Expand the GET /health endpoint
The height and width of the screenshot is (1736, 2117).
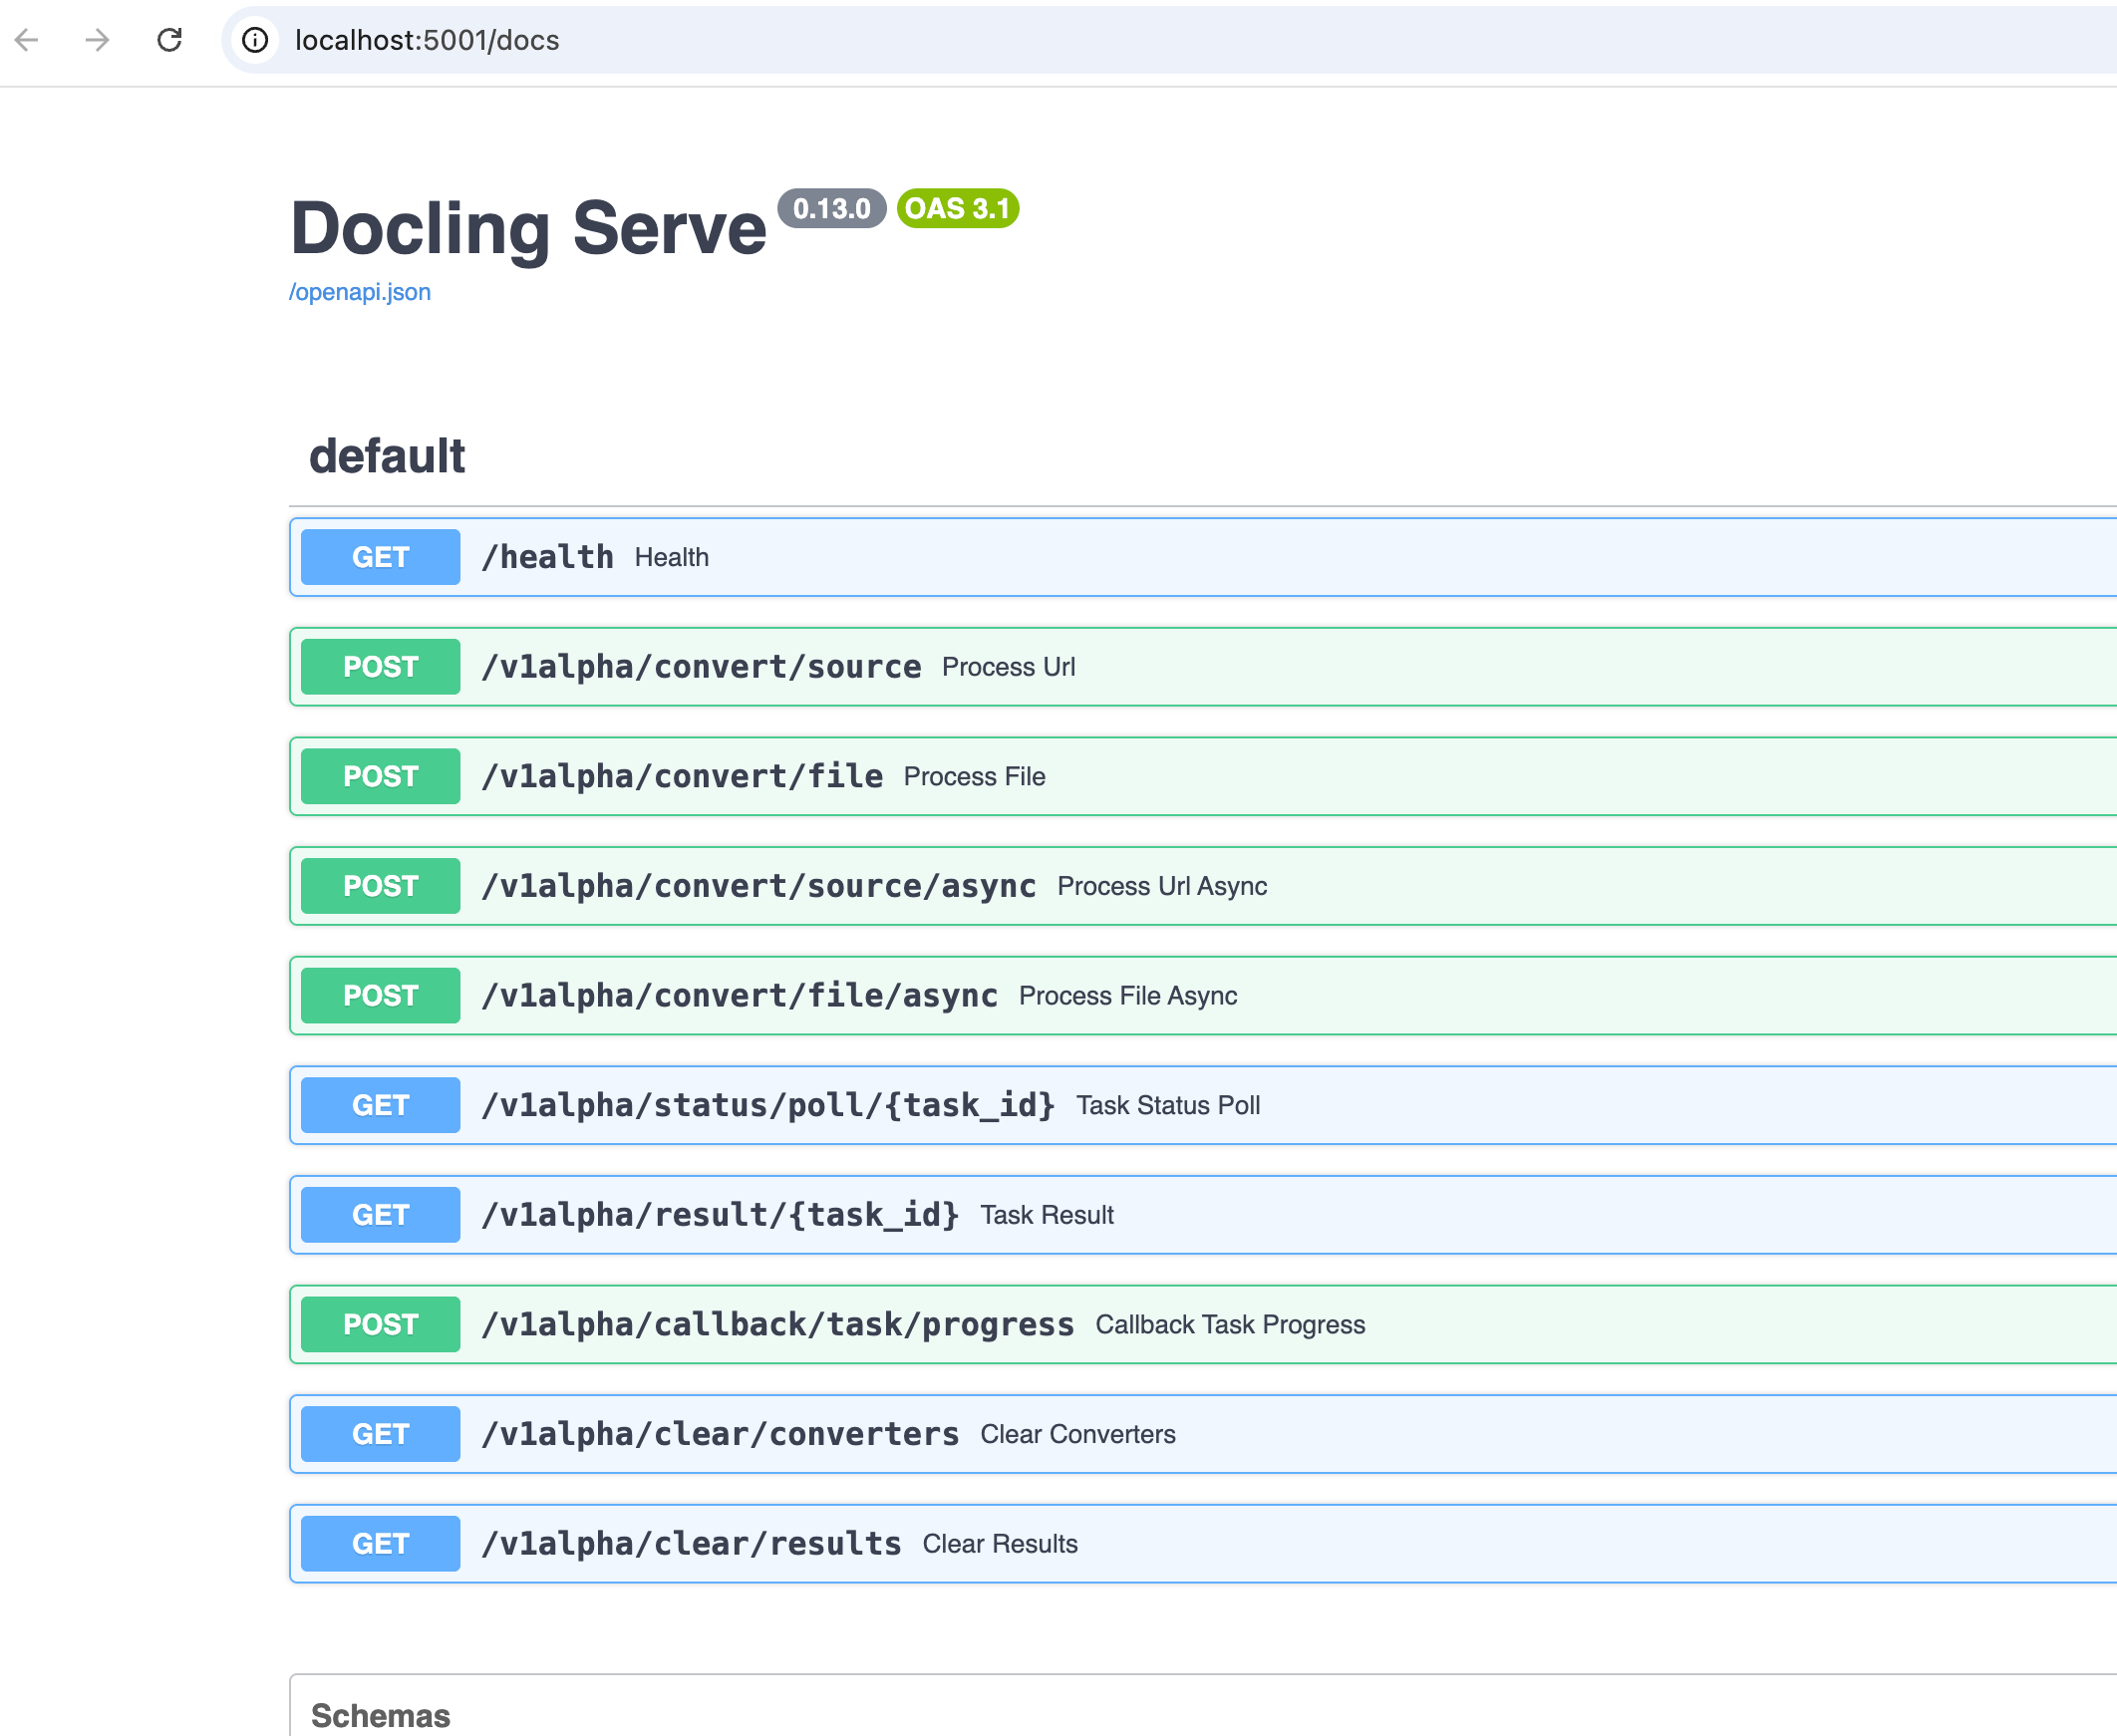(x=1203, y=557)
